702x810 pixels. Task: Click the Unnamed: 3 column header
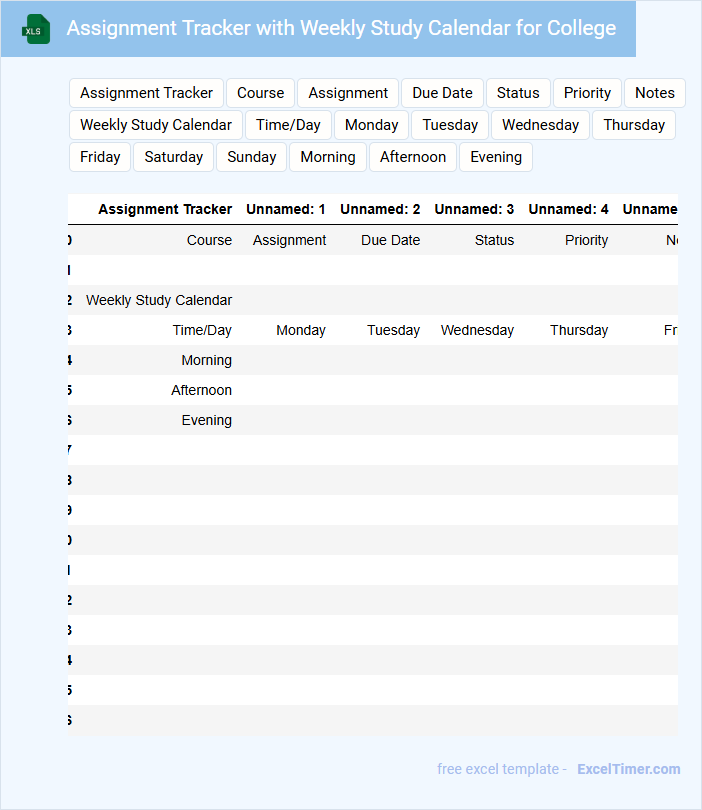point(474,209)
